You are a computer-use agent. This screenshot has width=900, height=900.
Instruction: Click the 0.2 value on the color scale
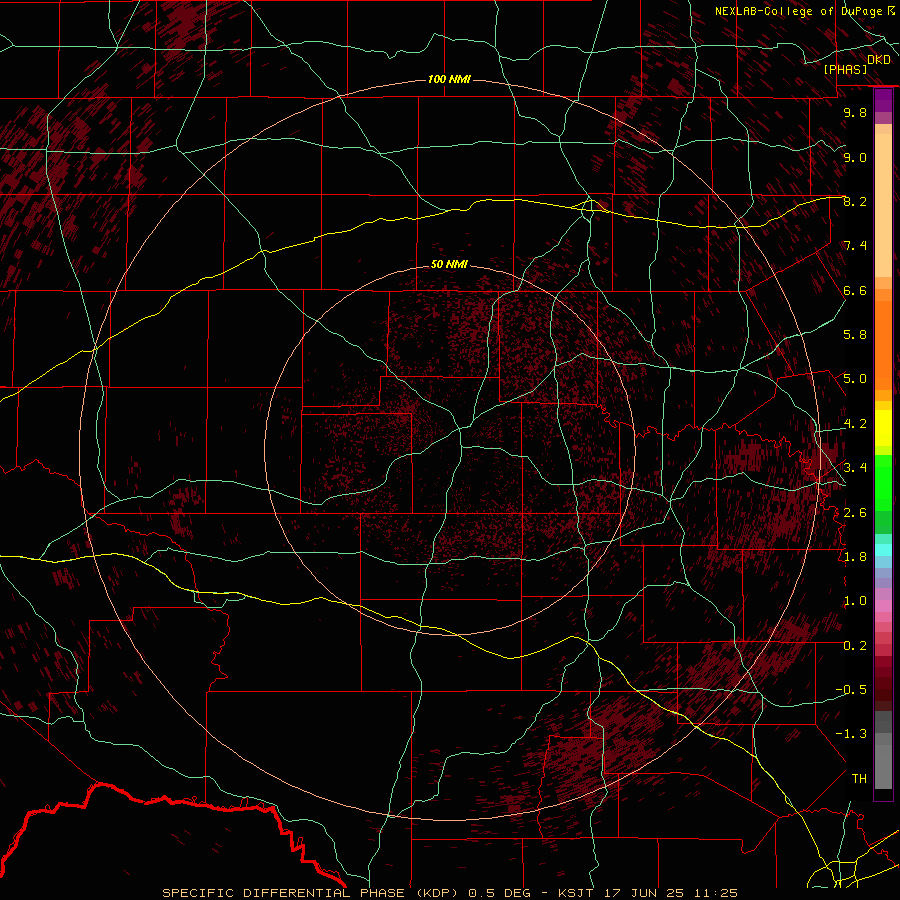(855, 645)
